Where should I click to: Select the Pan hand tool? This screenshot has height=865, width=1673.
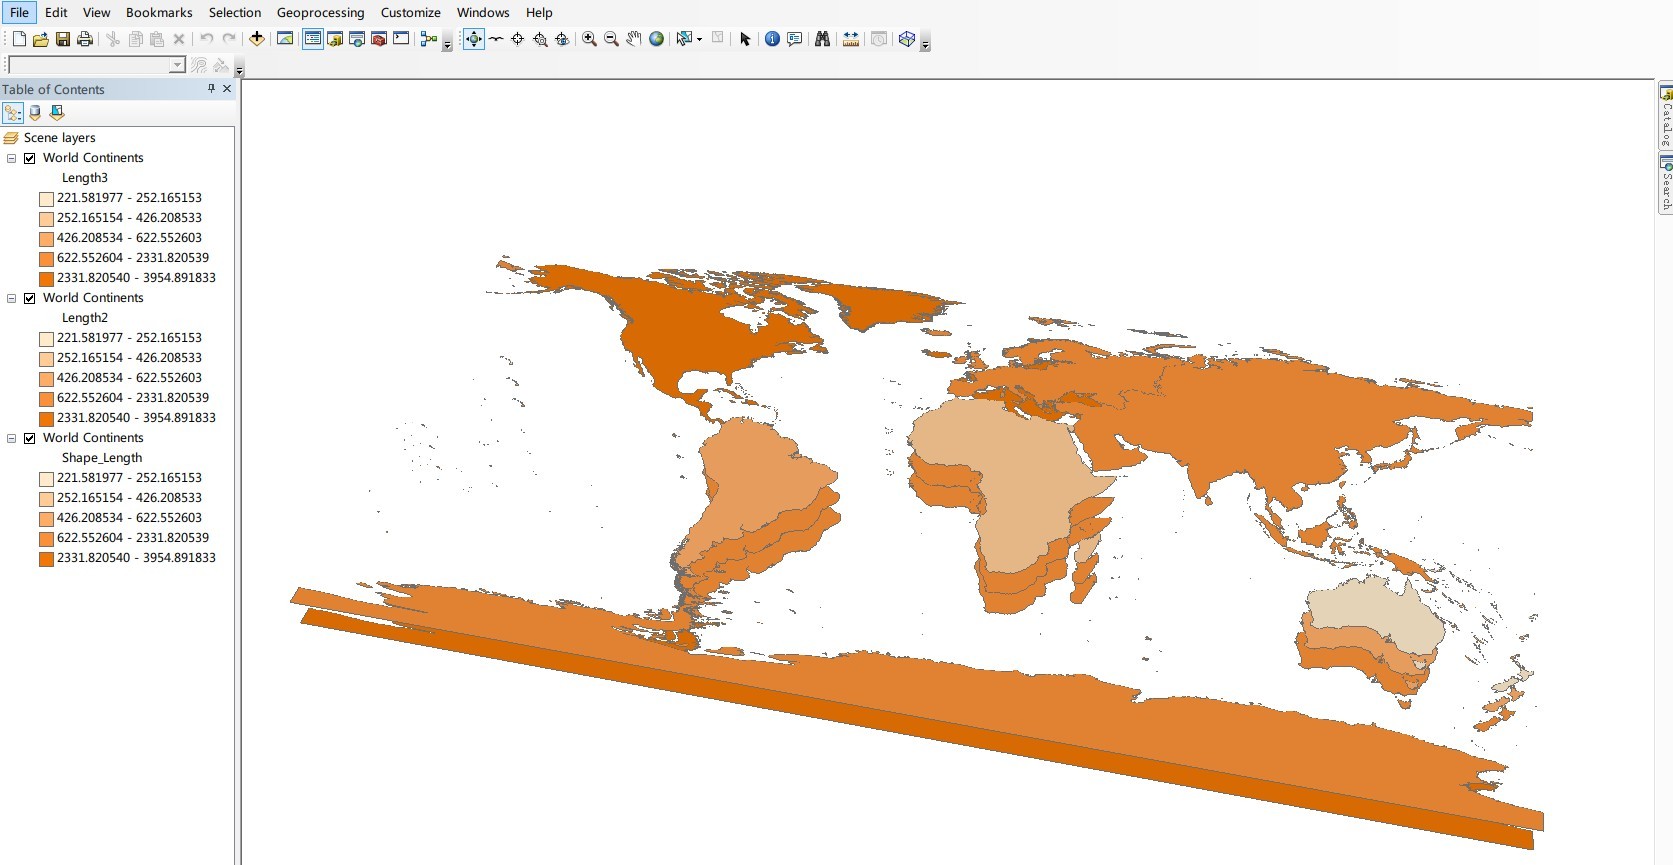pos(634,39)
